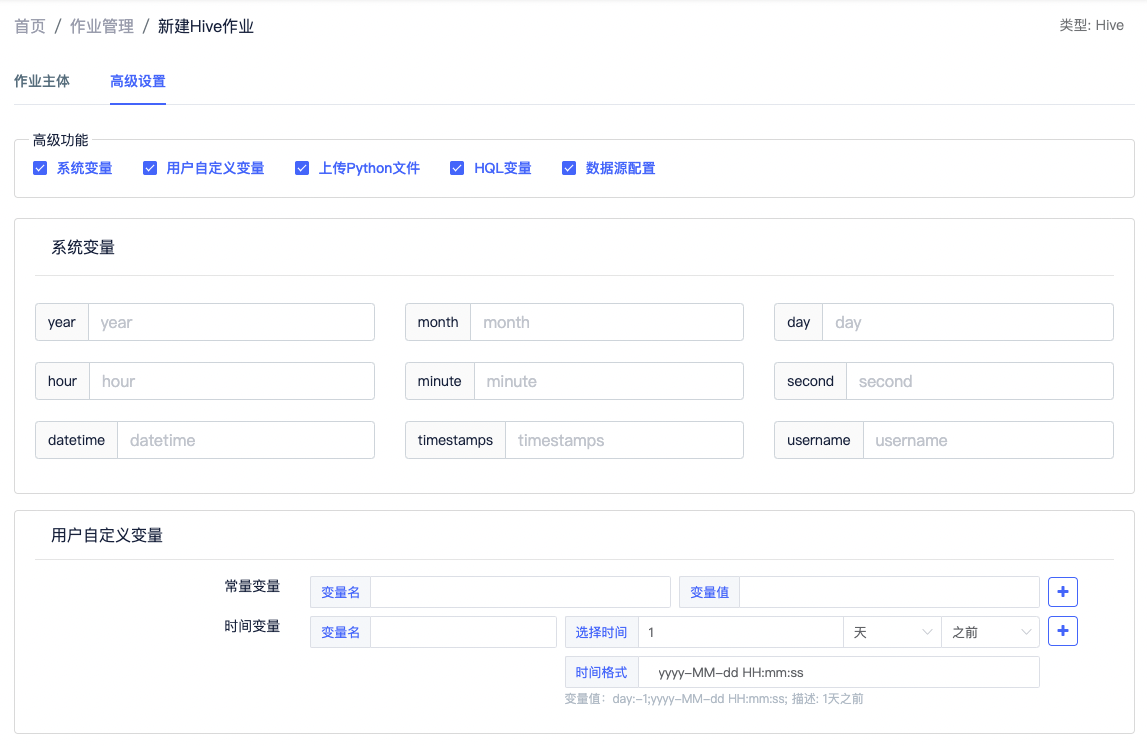Click the 用户自定义变量 section heading
Image resolution: width=1147 pixels, height=746 pixels.
pos(107,535)
